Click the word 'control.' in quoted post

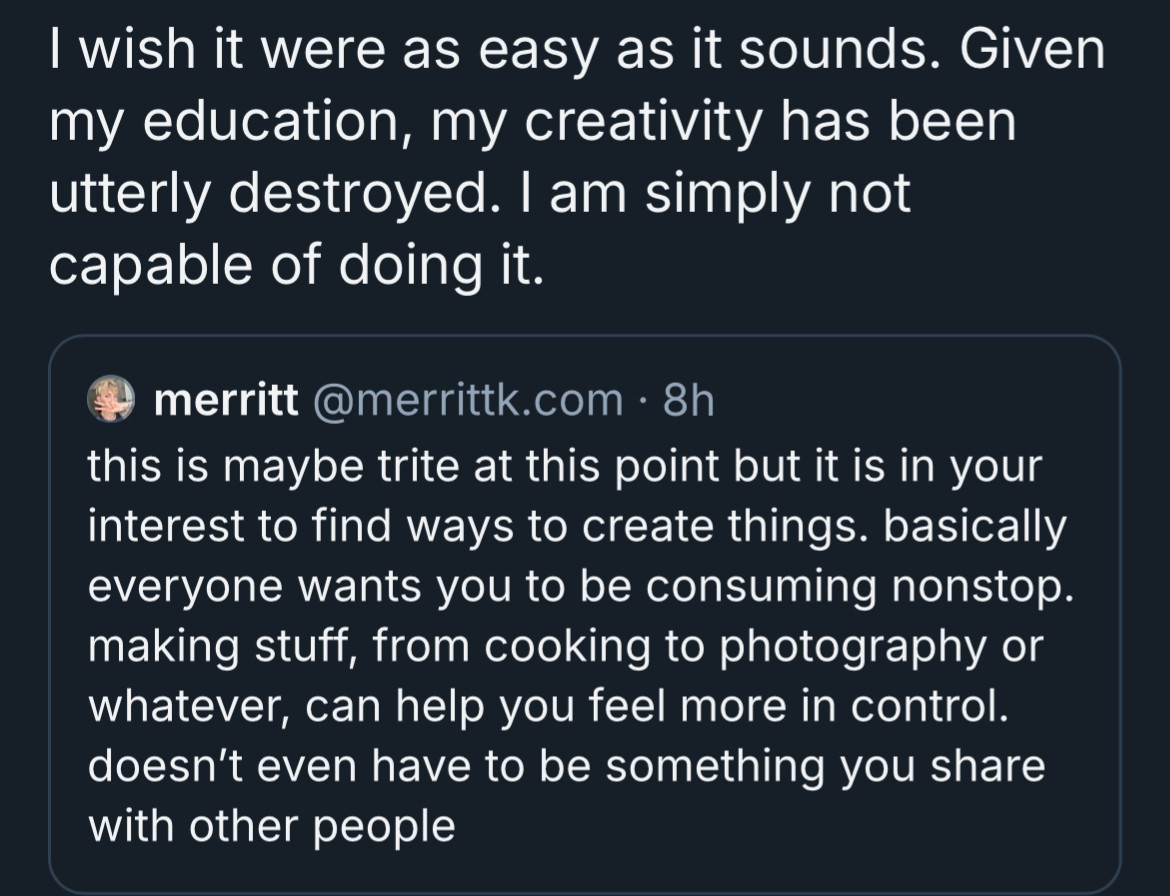[x=930, y=706]
